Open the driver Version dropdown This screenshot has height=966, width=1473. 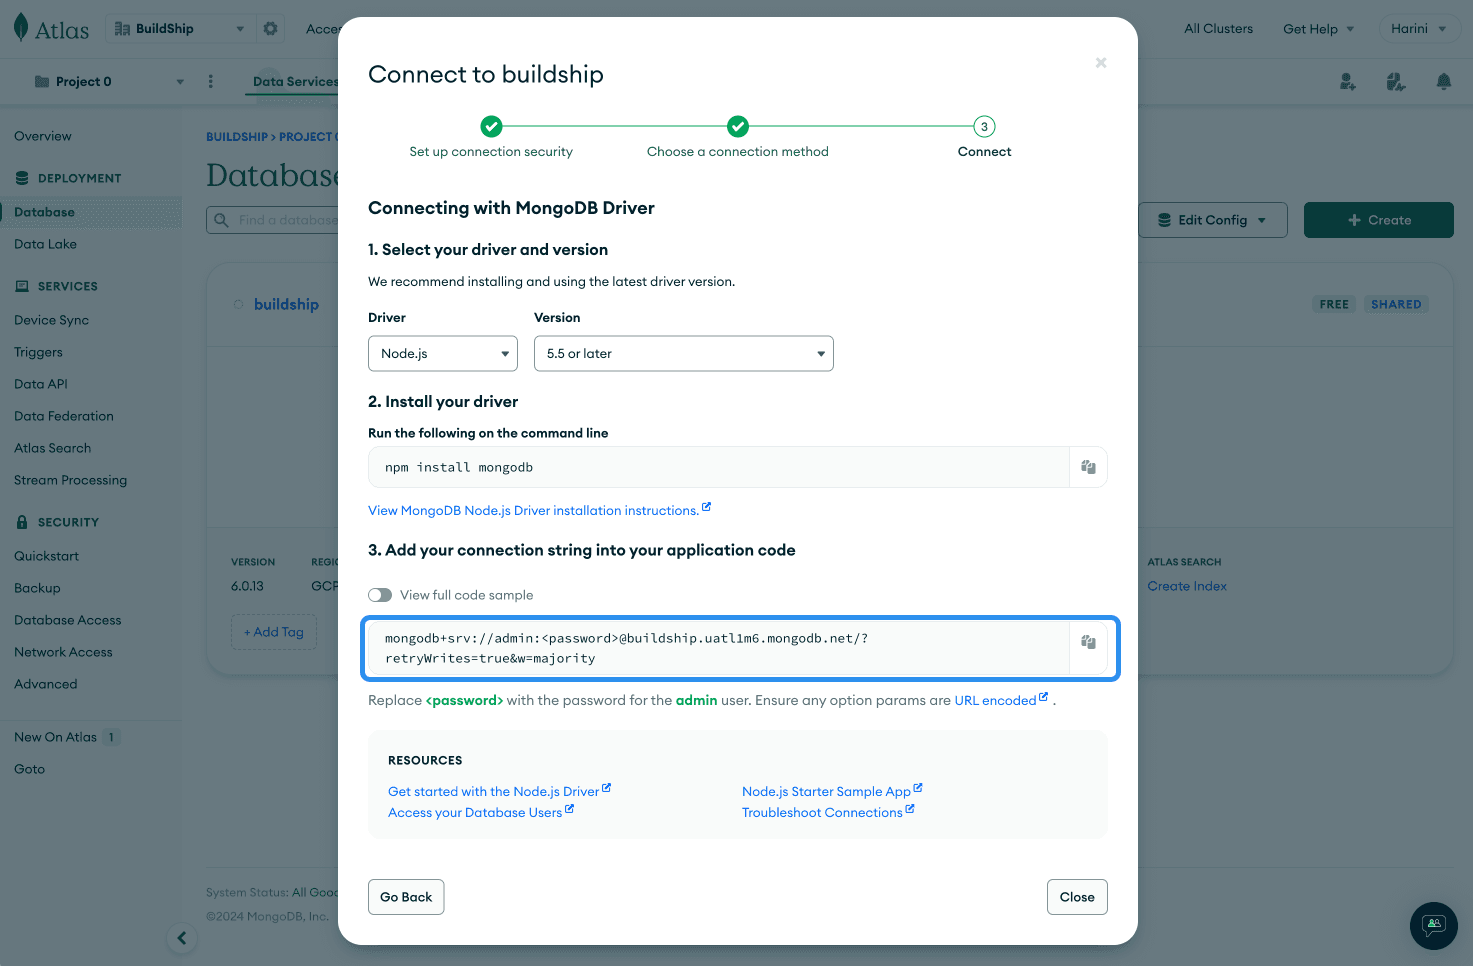tap(683, 354)
